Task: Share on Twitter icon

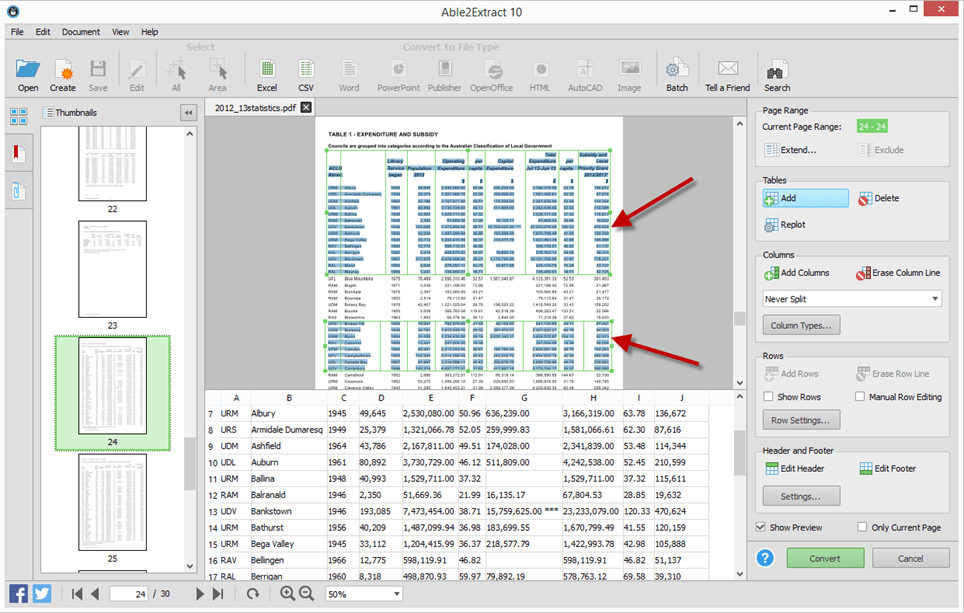Action: [42, 594]
